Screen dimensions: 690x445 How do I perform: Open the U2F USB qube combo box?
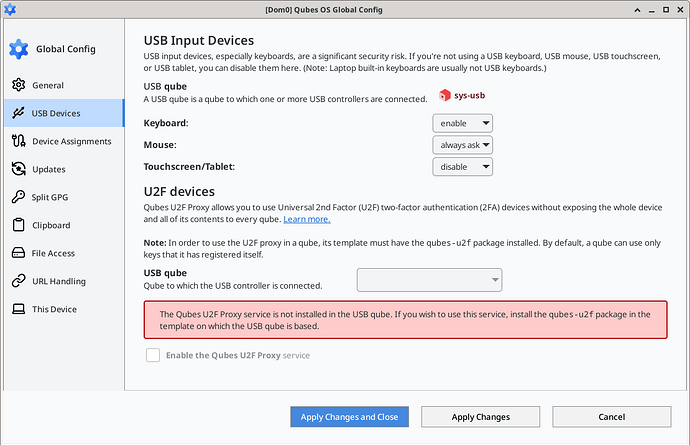(x=429, y=280)
